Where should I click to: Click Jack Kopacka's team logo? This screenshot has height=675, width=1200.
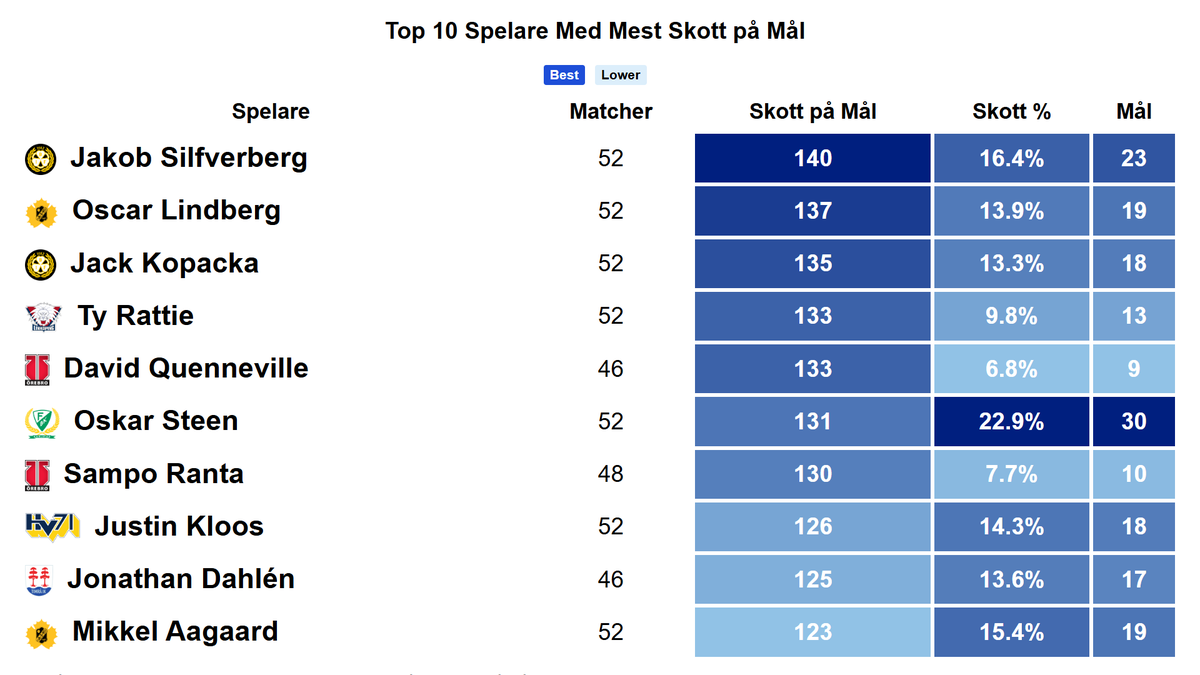tap(40, 264)
